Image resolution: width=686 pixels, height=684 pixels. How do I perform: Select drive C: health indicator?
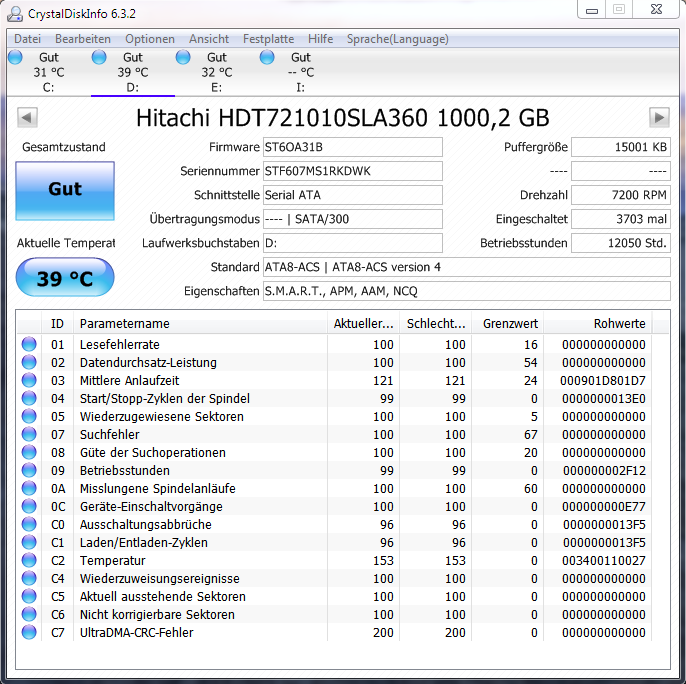[15, 57]
